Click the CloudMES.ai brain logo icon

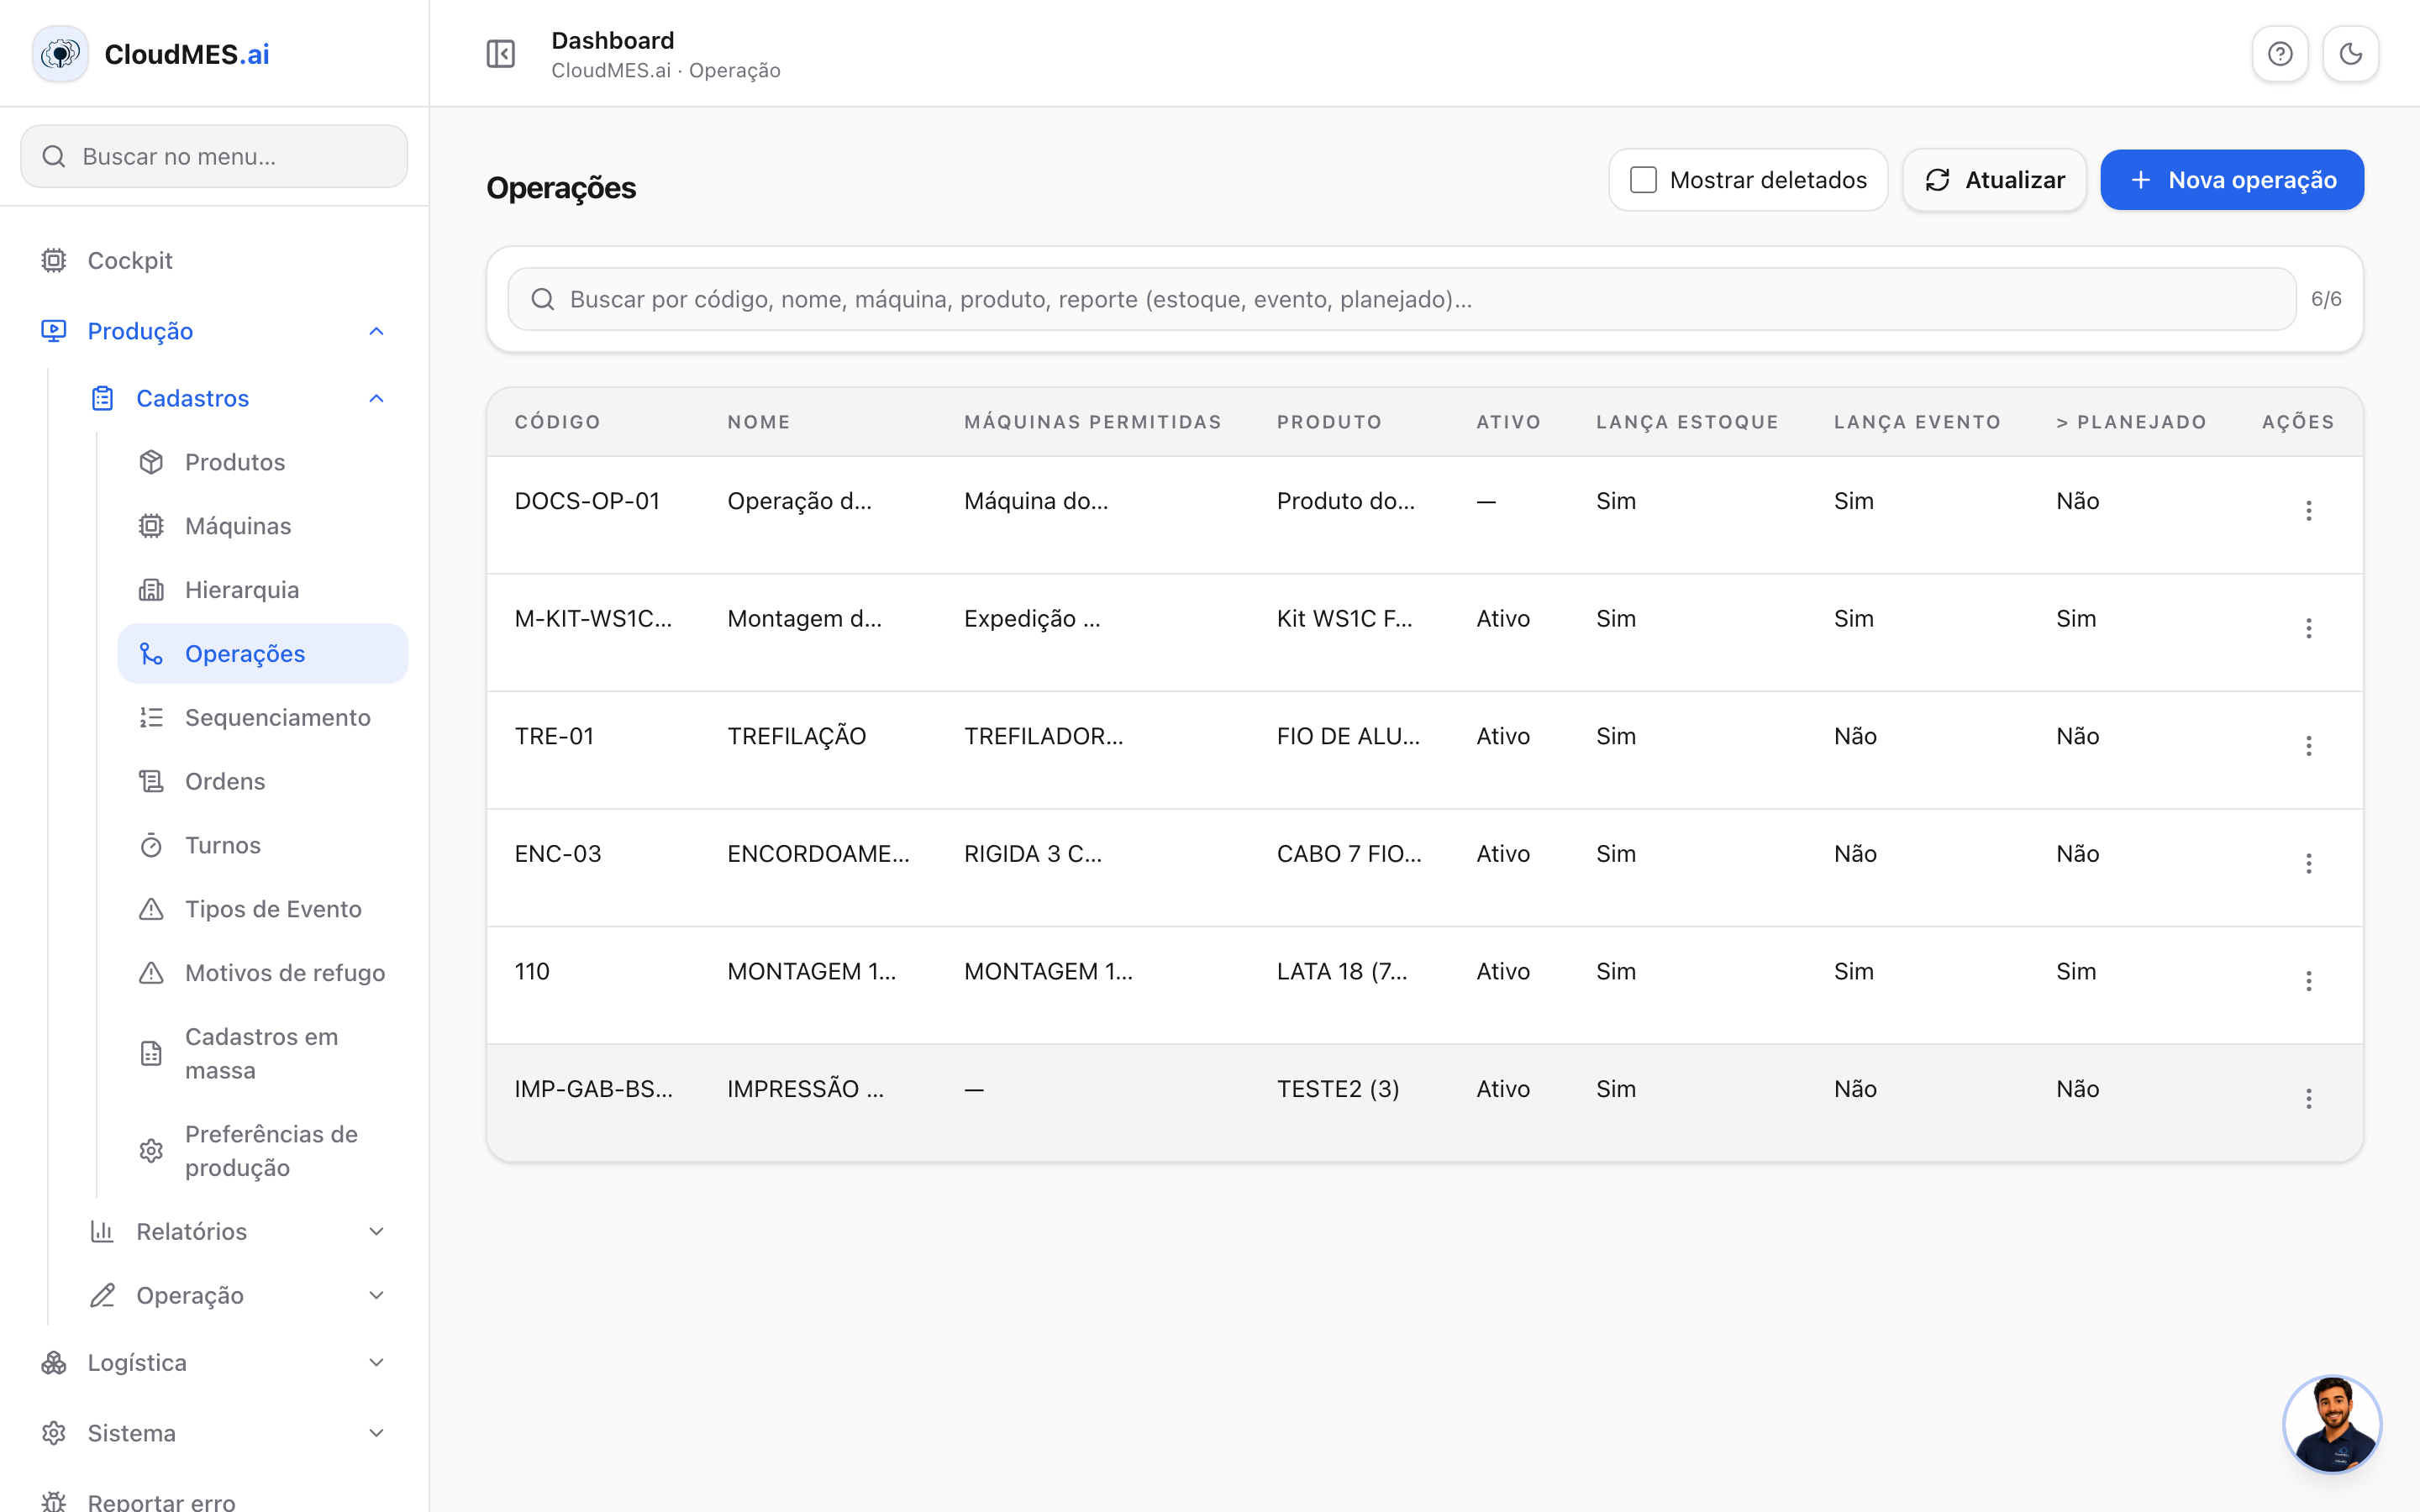point(60,54)
